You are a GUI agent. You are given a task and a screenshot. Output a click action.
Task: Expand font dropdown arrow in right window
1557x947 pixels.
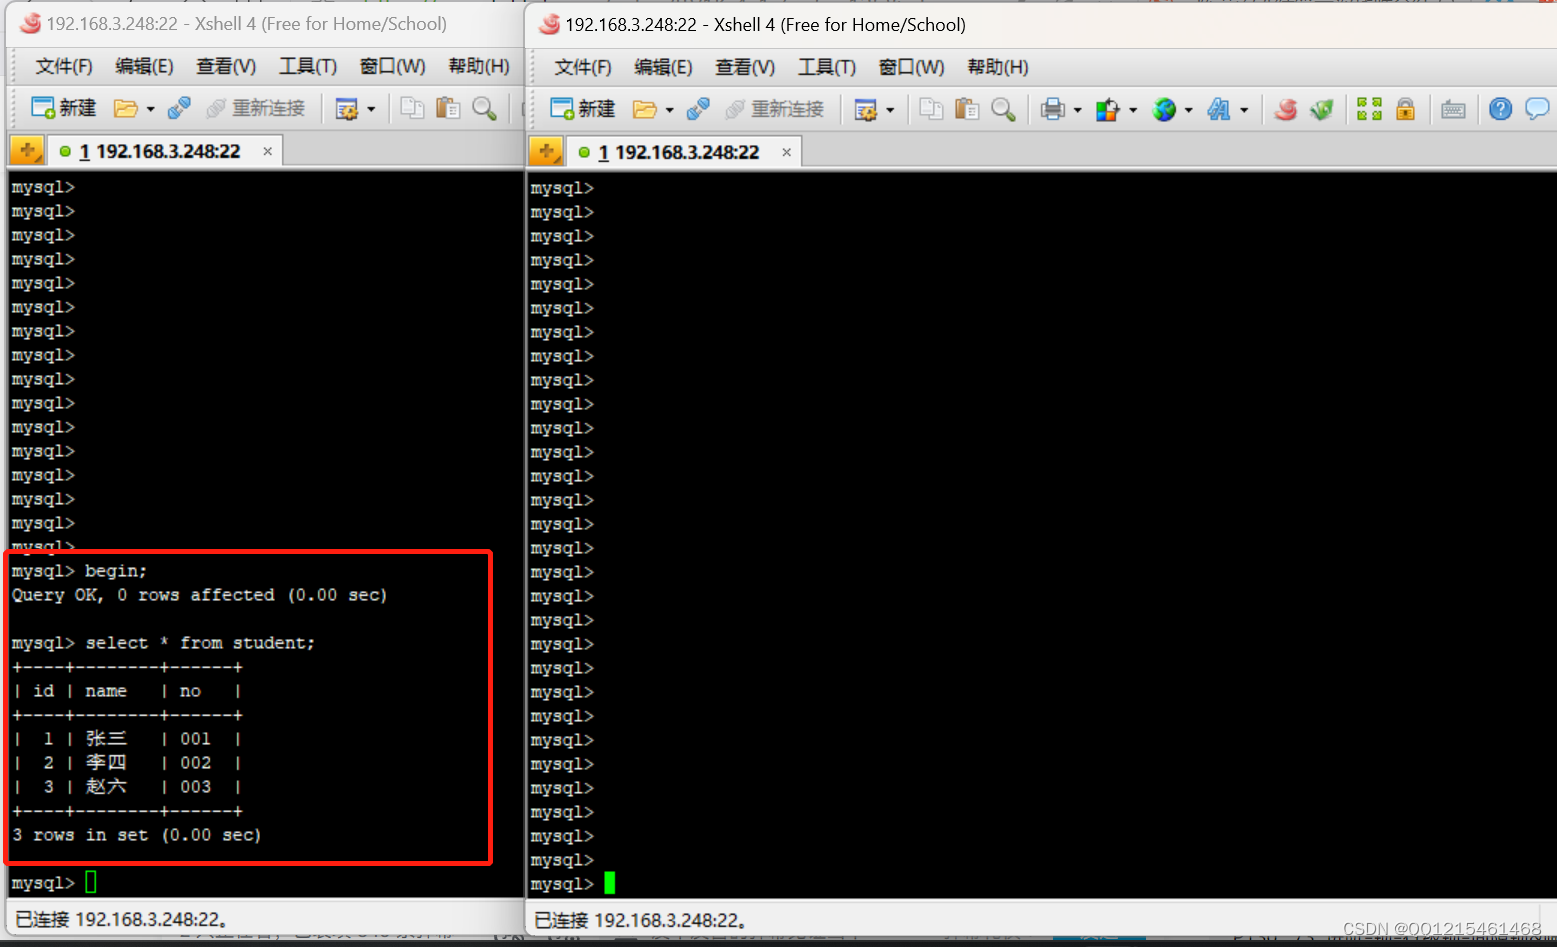(1244, 110)
